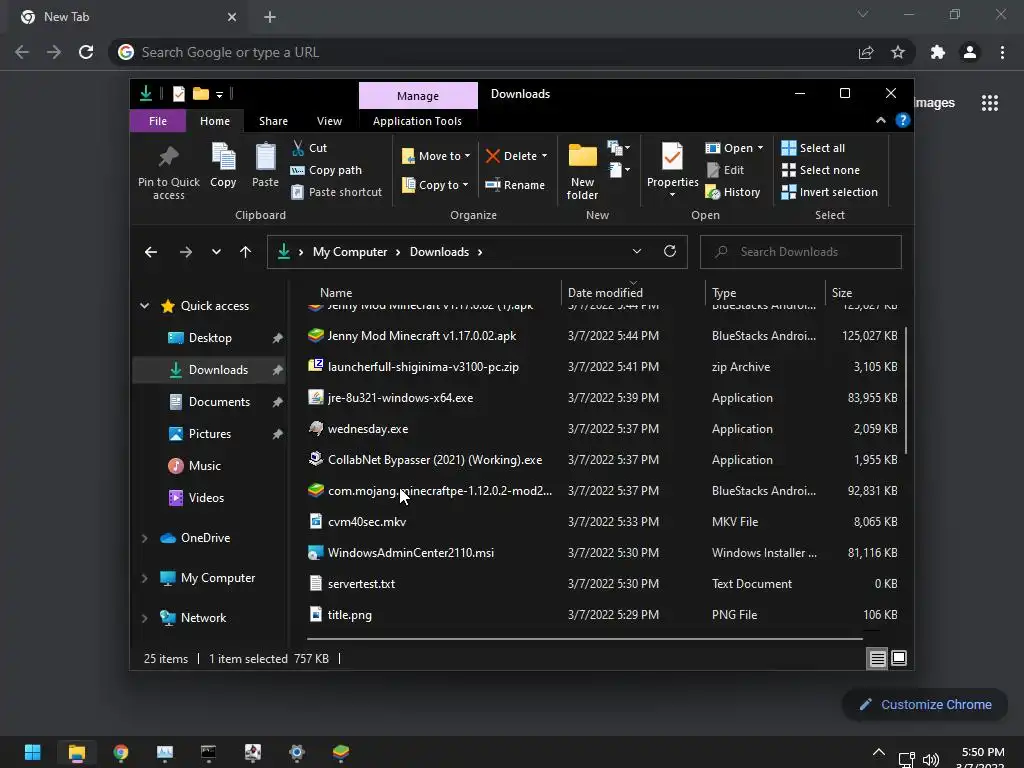This screenshot has height=768, width=1024.
Task: Click Select none in ribbon
Action: pyautogui.click(x=821, y=170)
